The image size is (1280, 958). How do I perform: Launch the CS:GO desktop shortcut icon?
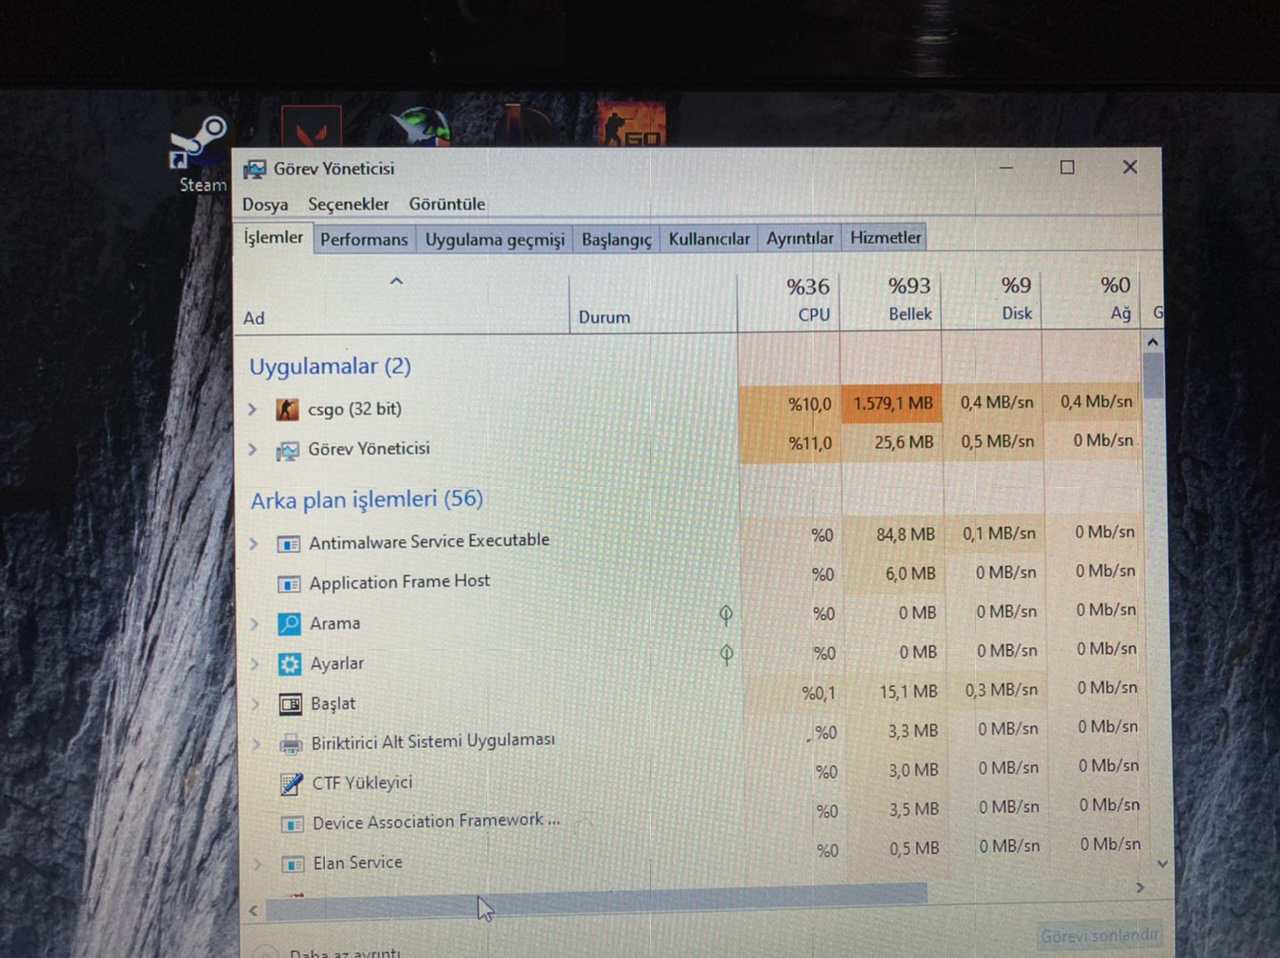[x=631, y=125]
